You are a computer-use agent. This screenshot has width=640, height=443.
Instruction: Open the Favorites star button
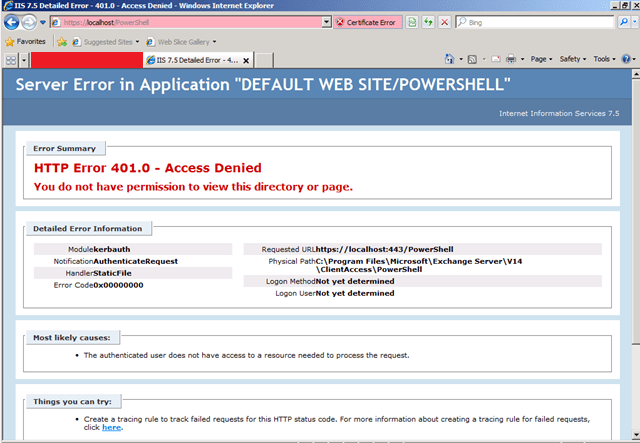[25, 42]
